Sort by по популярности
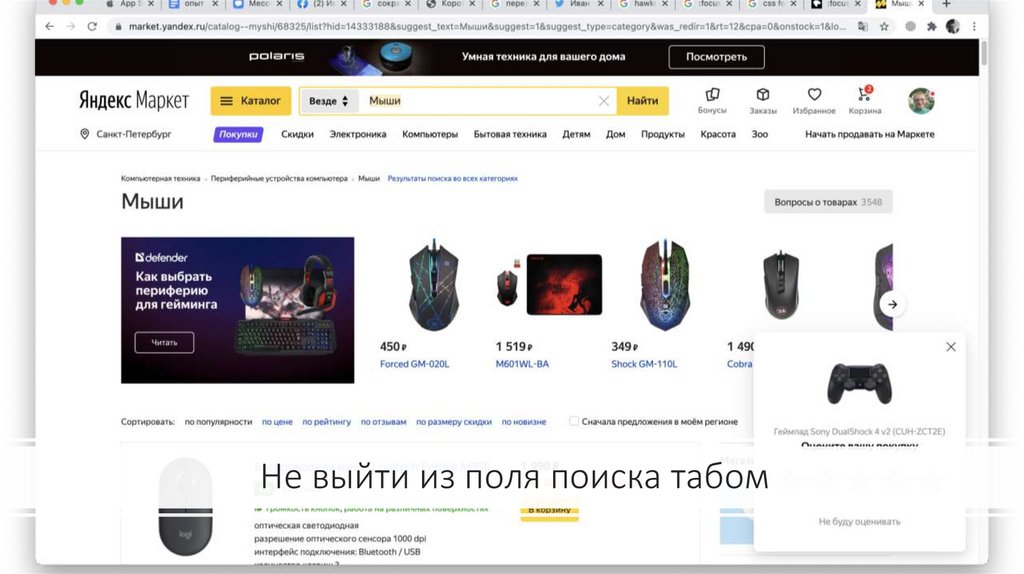 click(218, 422)
